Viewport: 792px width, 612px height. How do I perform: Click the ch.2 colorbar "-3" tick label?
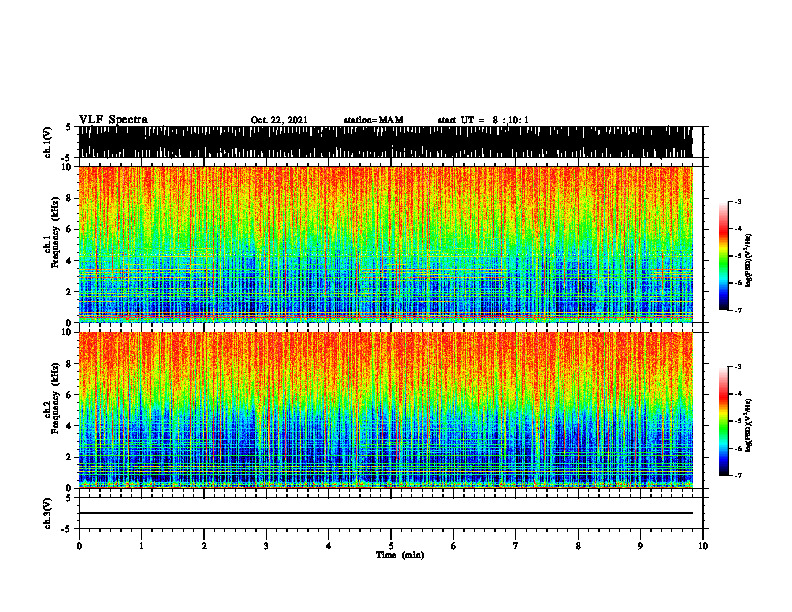[x=738, y=367]
